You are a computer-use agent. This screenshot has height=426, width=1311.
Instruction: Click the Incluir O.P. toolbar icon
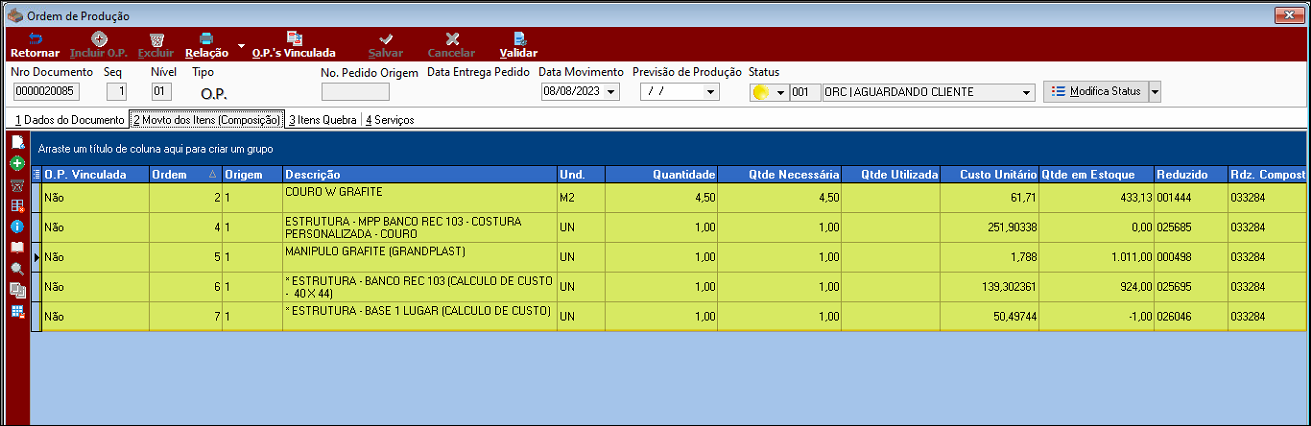99,39
